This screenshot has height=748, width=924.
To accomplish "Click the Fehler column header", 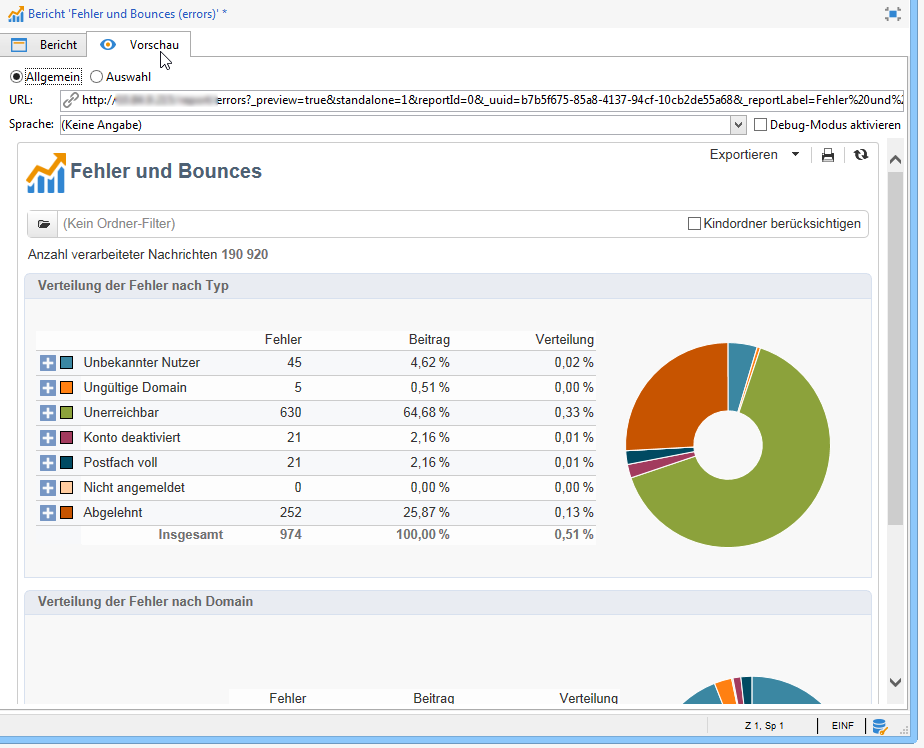I will pyautogui.click(x=283, y=340).
